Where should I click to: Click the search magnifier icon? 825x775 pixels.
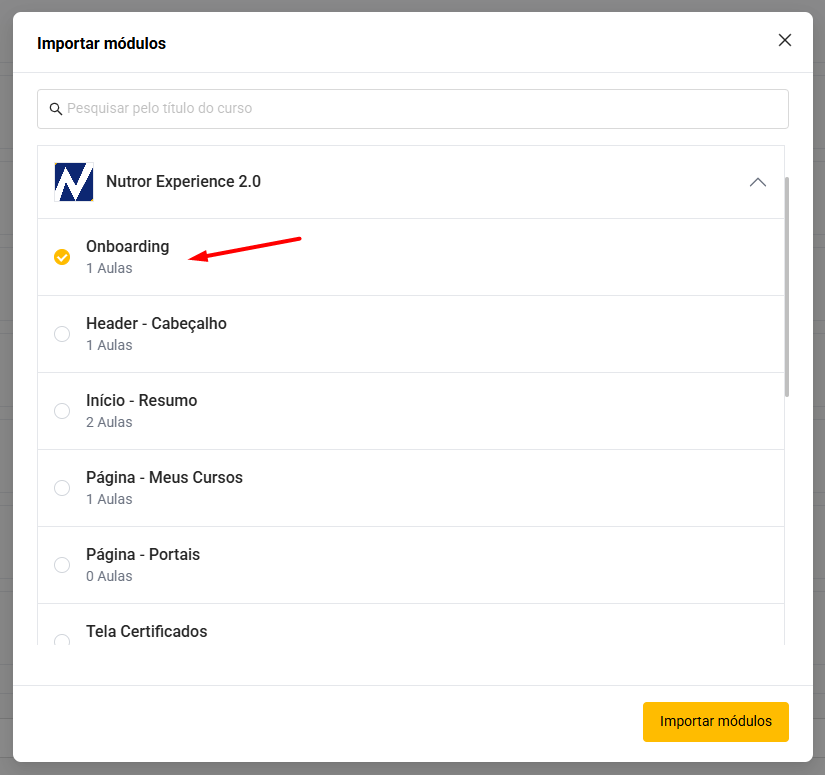[55, 109]
